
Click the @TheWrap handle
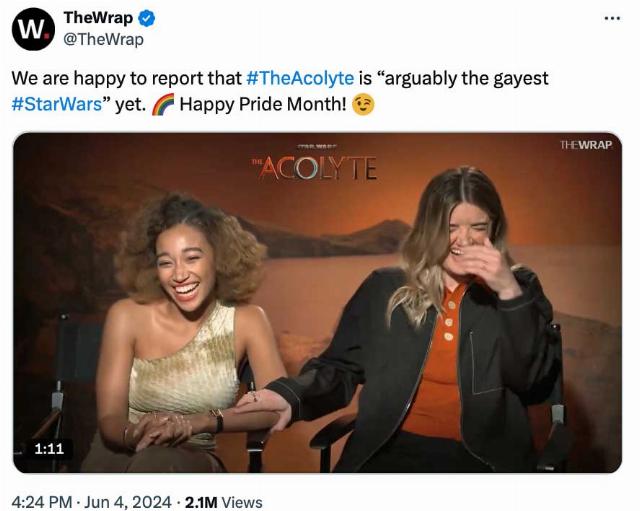(x=104, y=40)
